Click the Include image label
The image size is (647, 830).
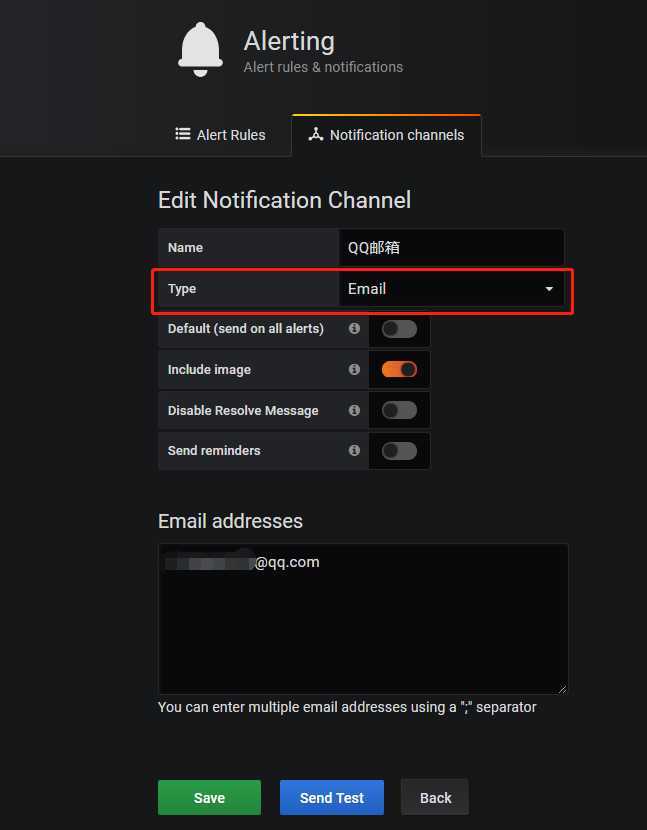[x=209, y=369]
